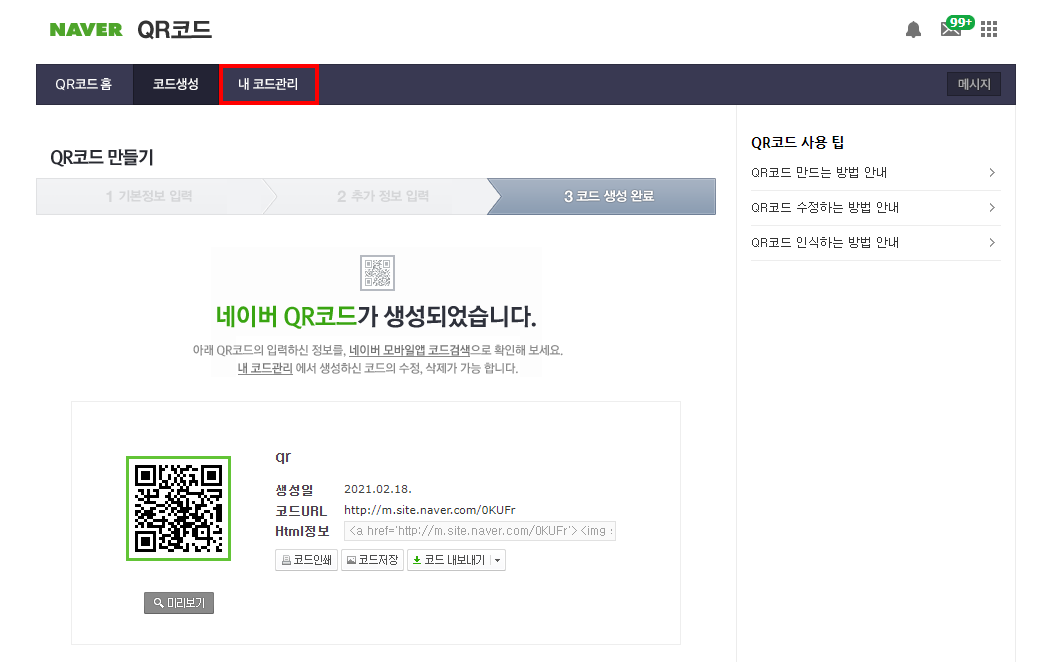Image resolution: width=1053 pixels, height=662 pixels.
Task: Click the small QR code icon above heading
Action: [377, 273]
